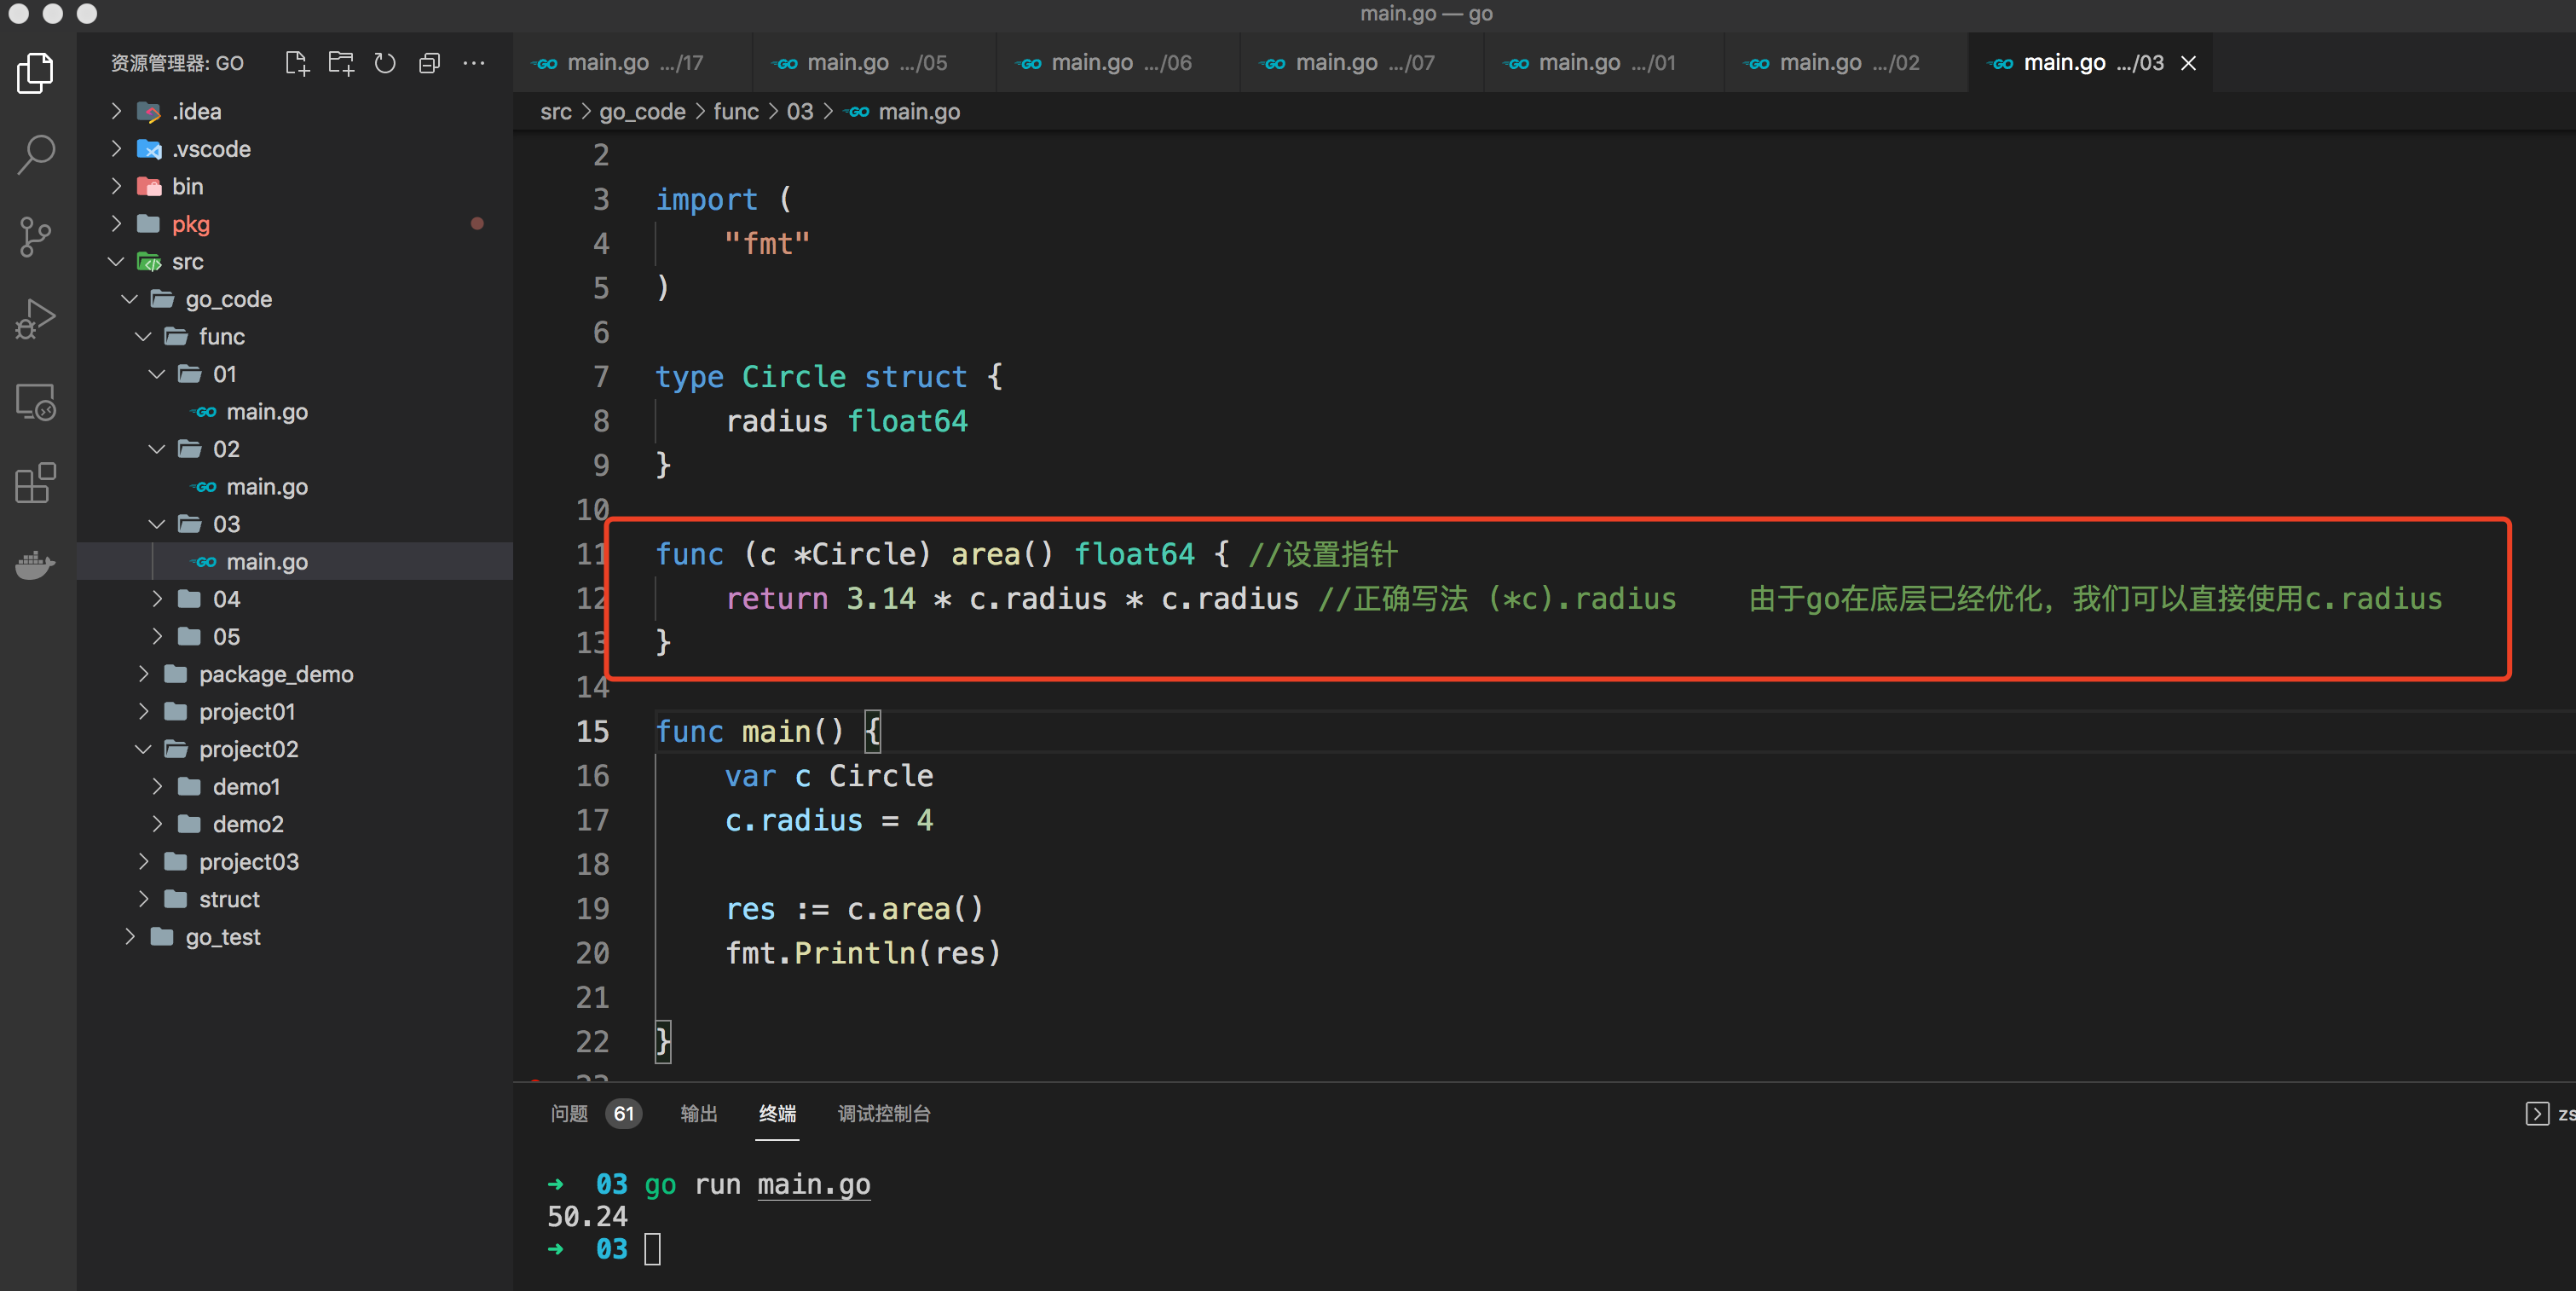This screenshot has width=2576, height=1291.
Task: Open main.go under folder 01
Action: [266, 412]
